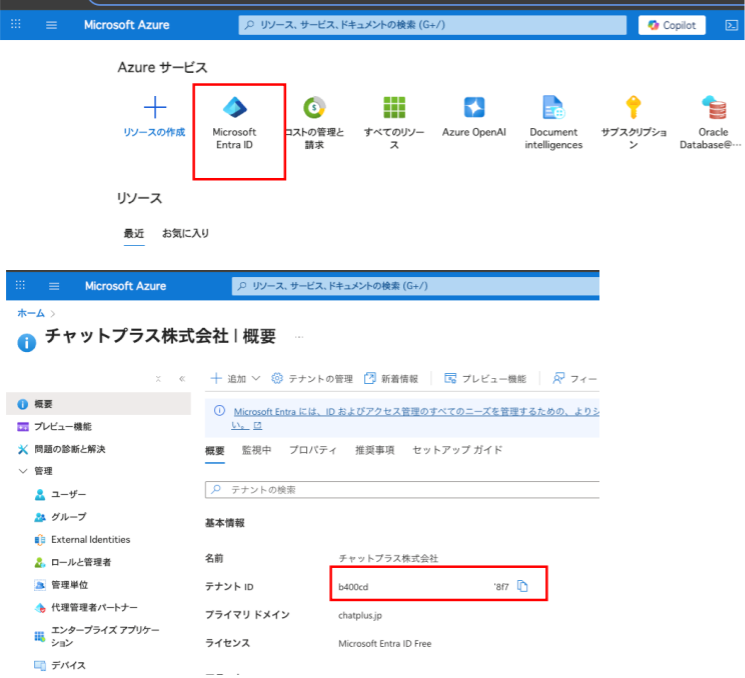This screenshot has height=678, width=745.
Task: Focus the lower Azure header search box
Action: coord(415,286)
